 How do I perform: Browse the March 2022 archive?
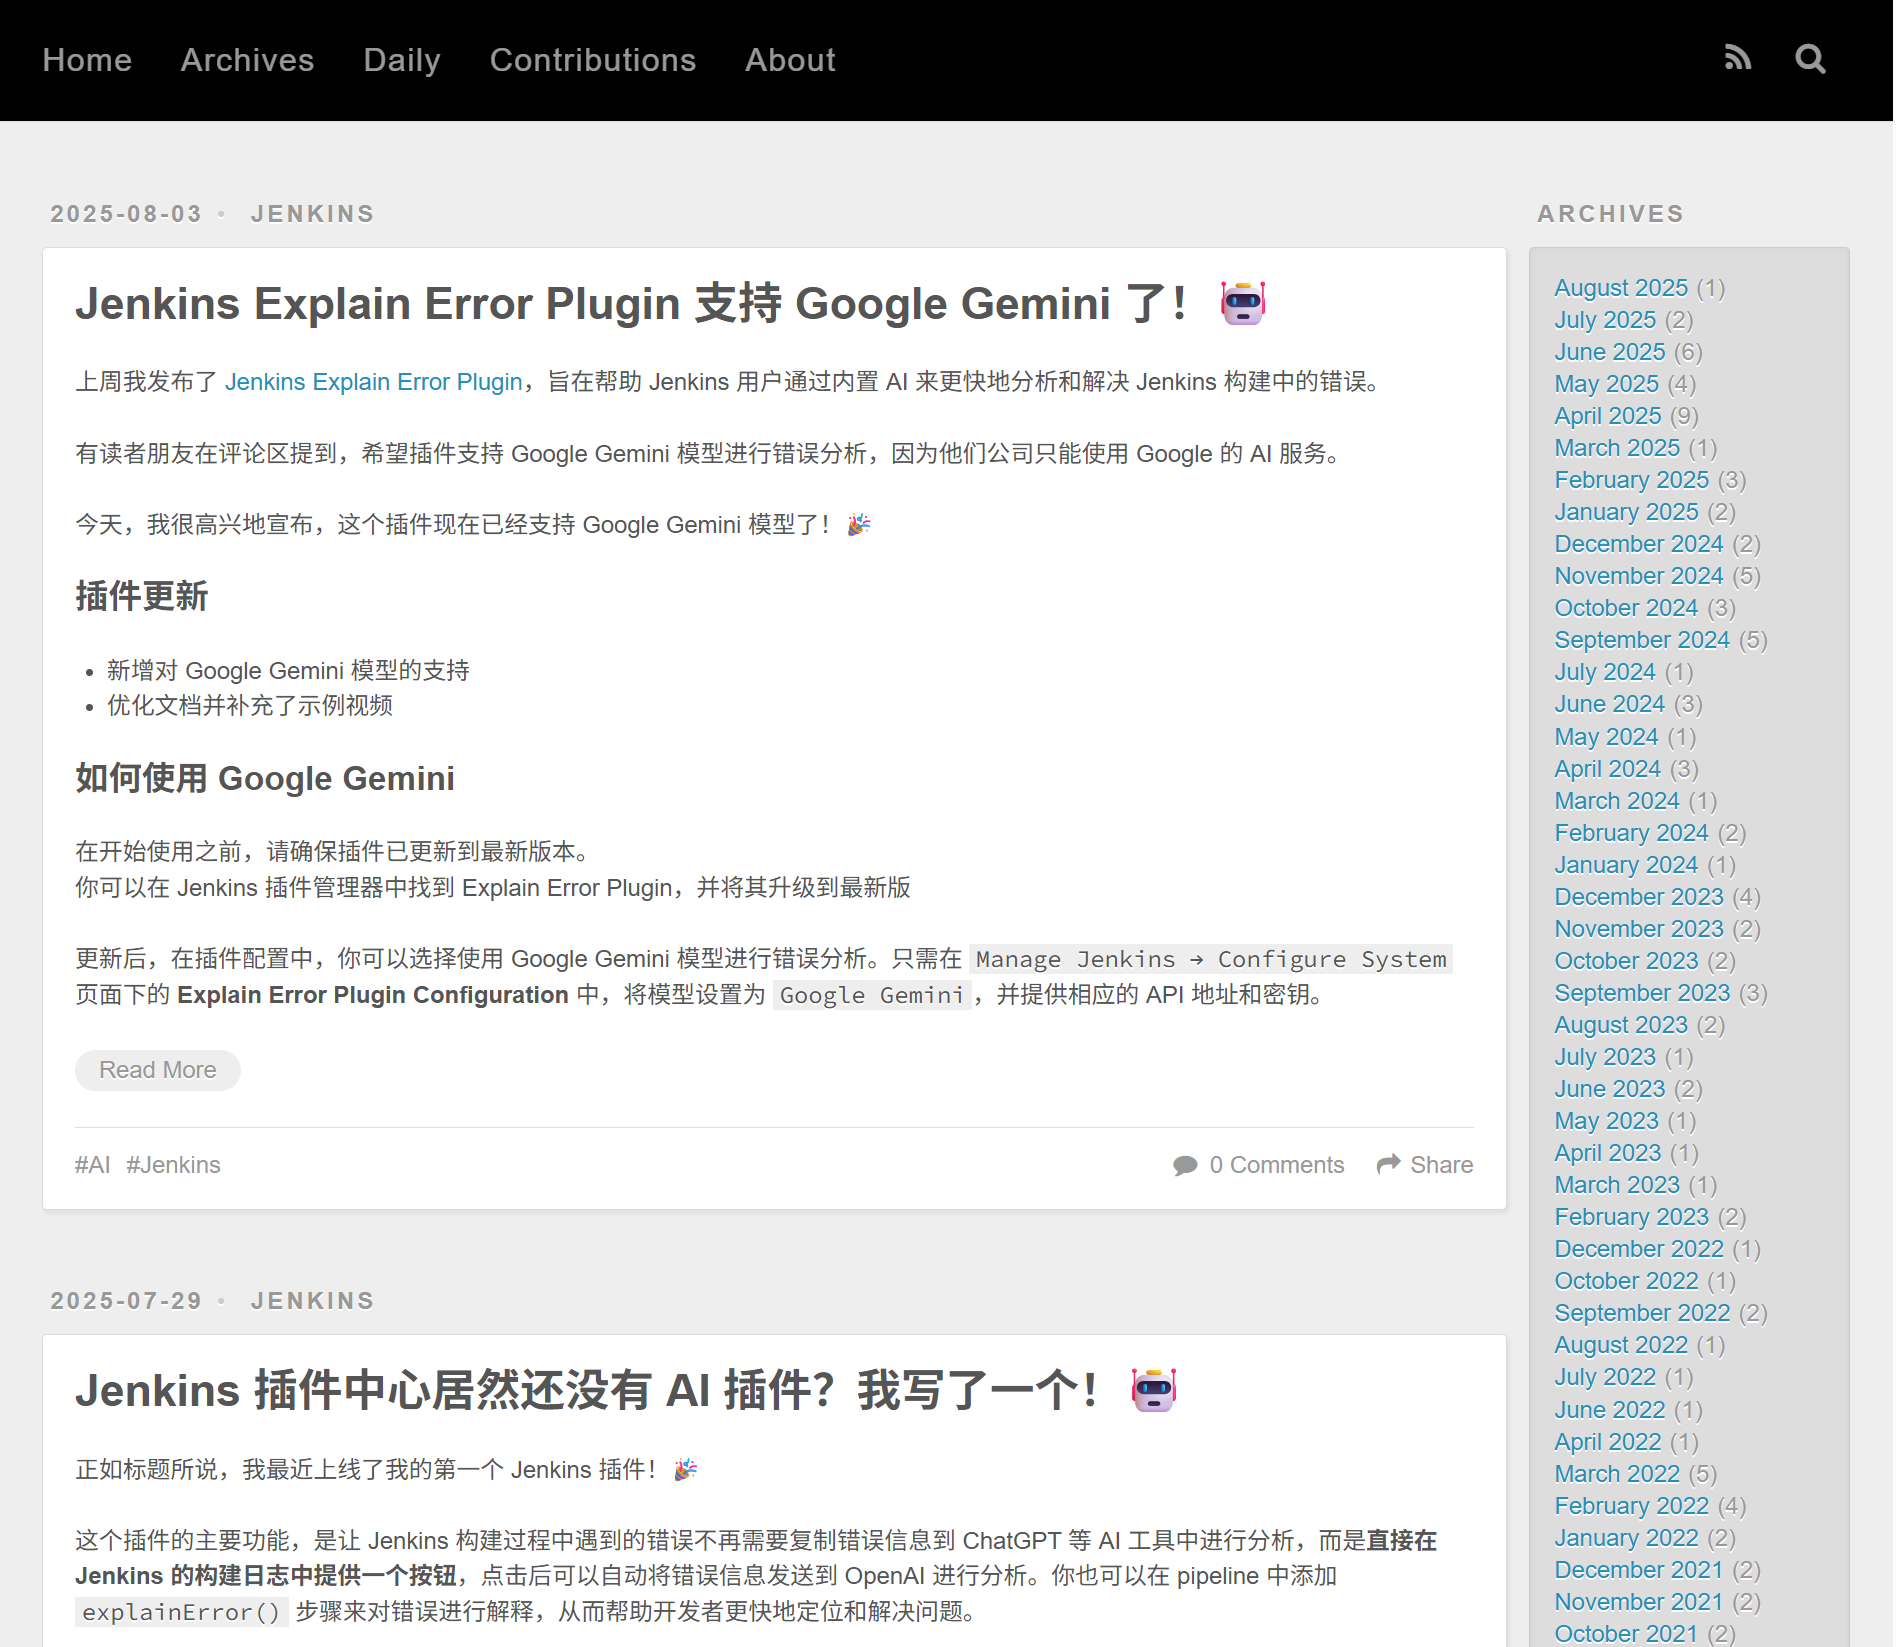point(1616,1474)
